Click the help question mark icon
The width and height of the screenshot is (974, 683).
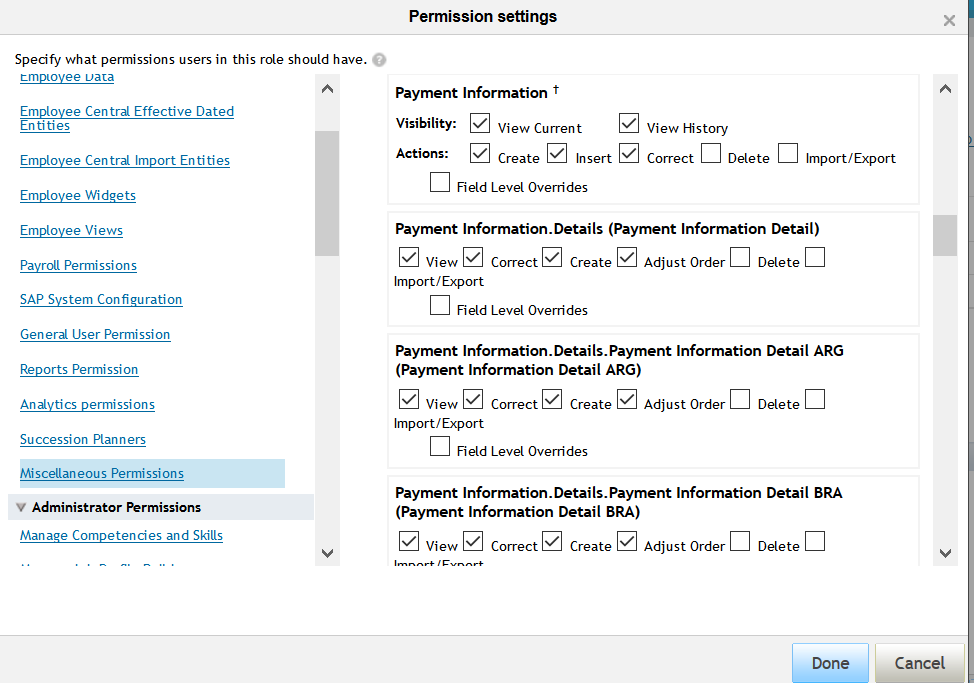pyautogui.click(x=379, y=60)
